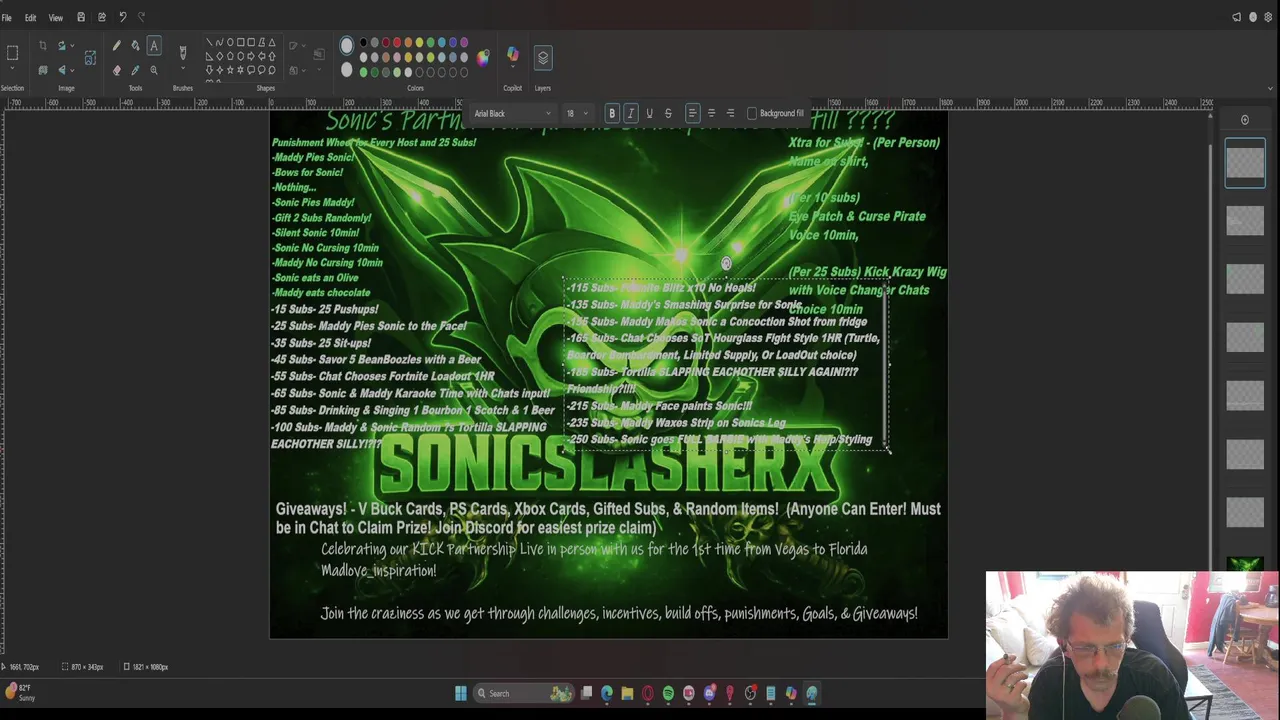This screenshot has height=720, width=1280.
Task: Select the Pencil tool
Action: (116, 46)
